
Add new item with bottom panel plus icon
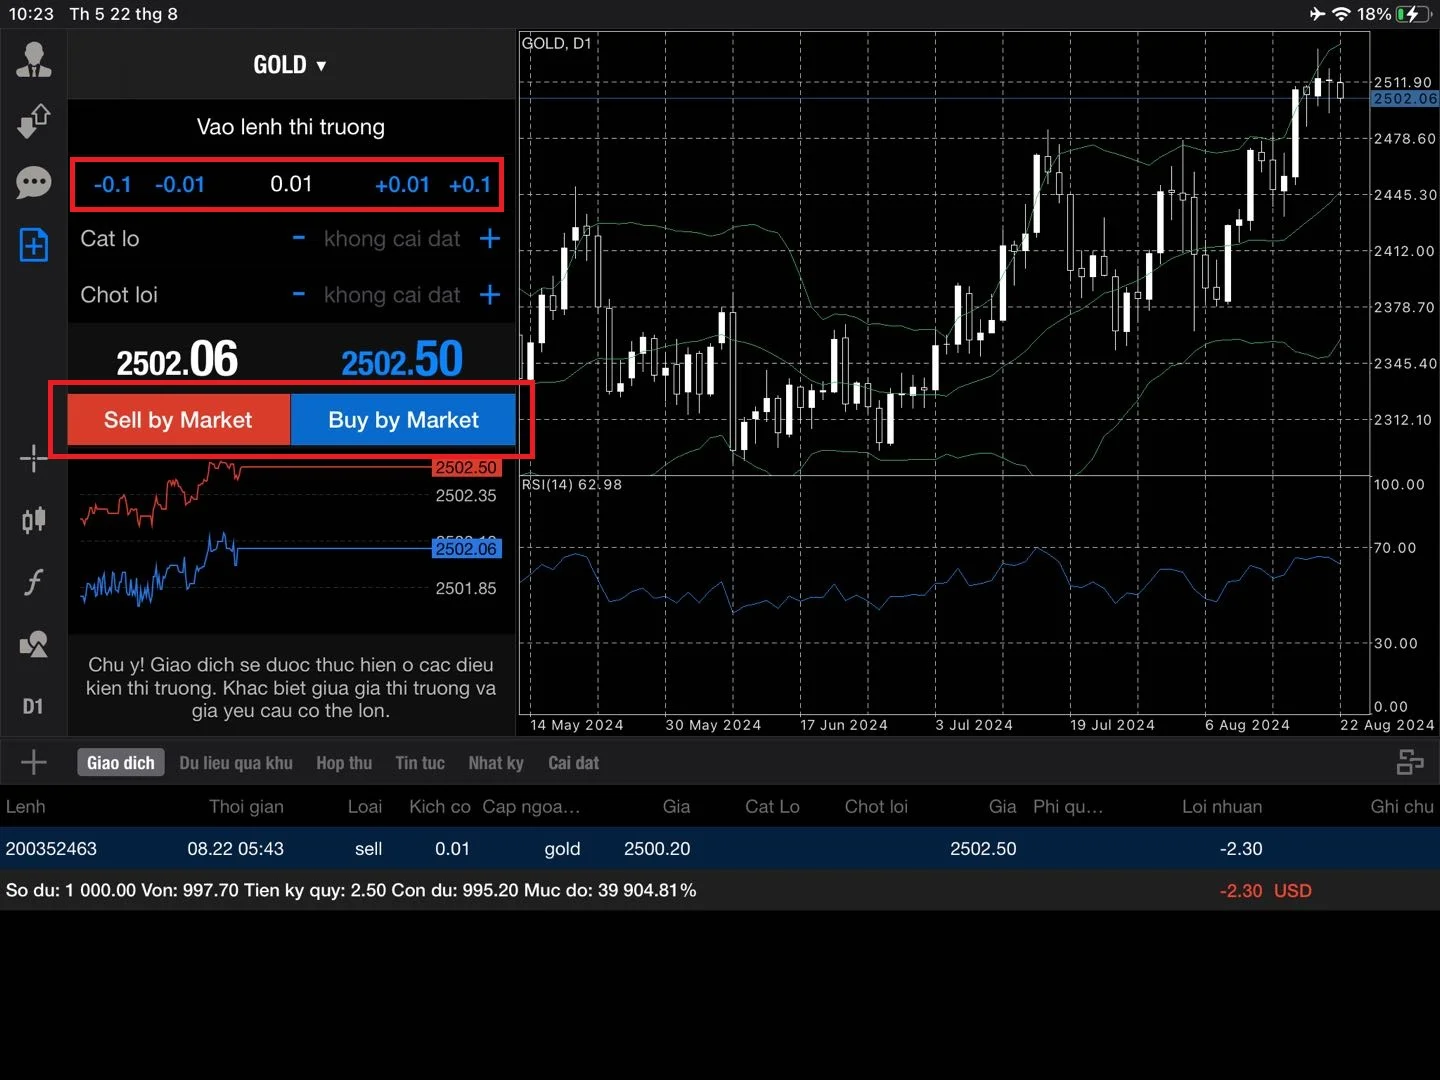pyautogui.click(x=33, y=763)
